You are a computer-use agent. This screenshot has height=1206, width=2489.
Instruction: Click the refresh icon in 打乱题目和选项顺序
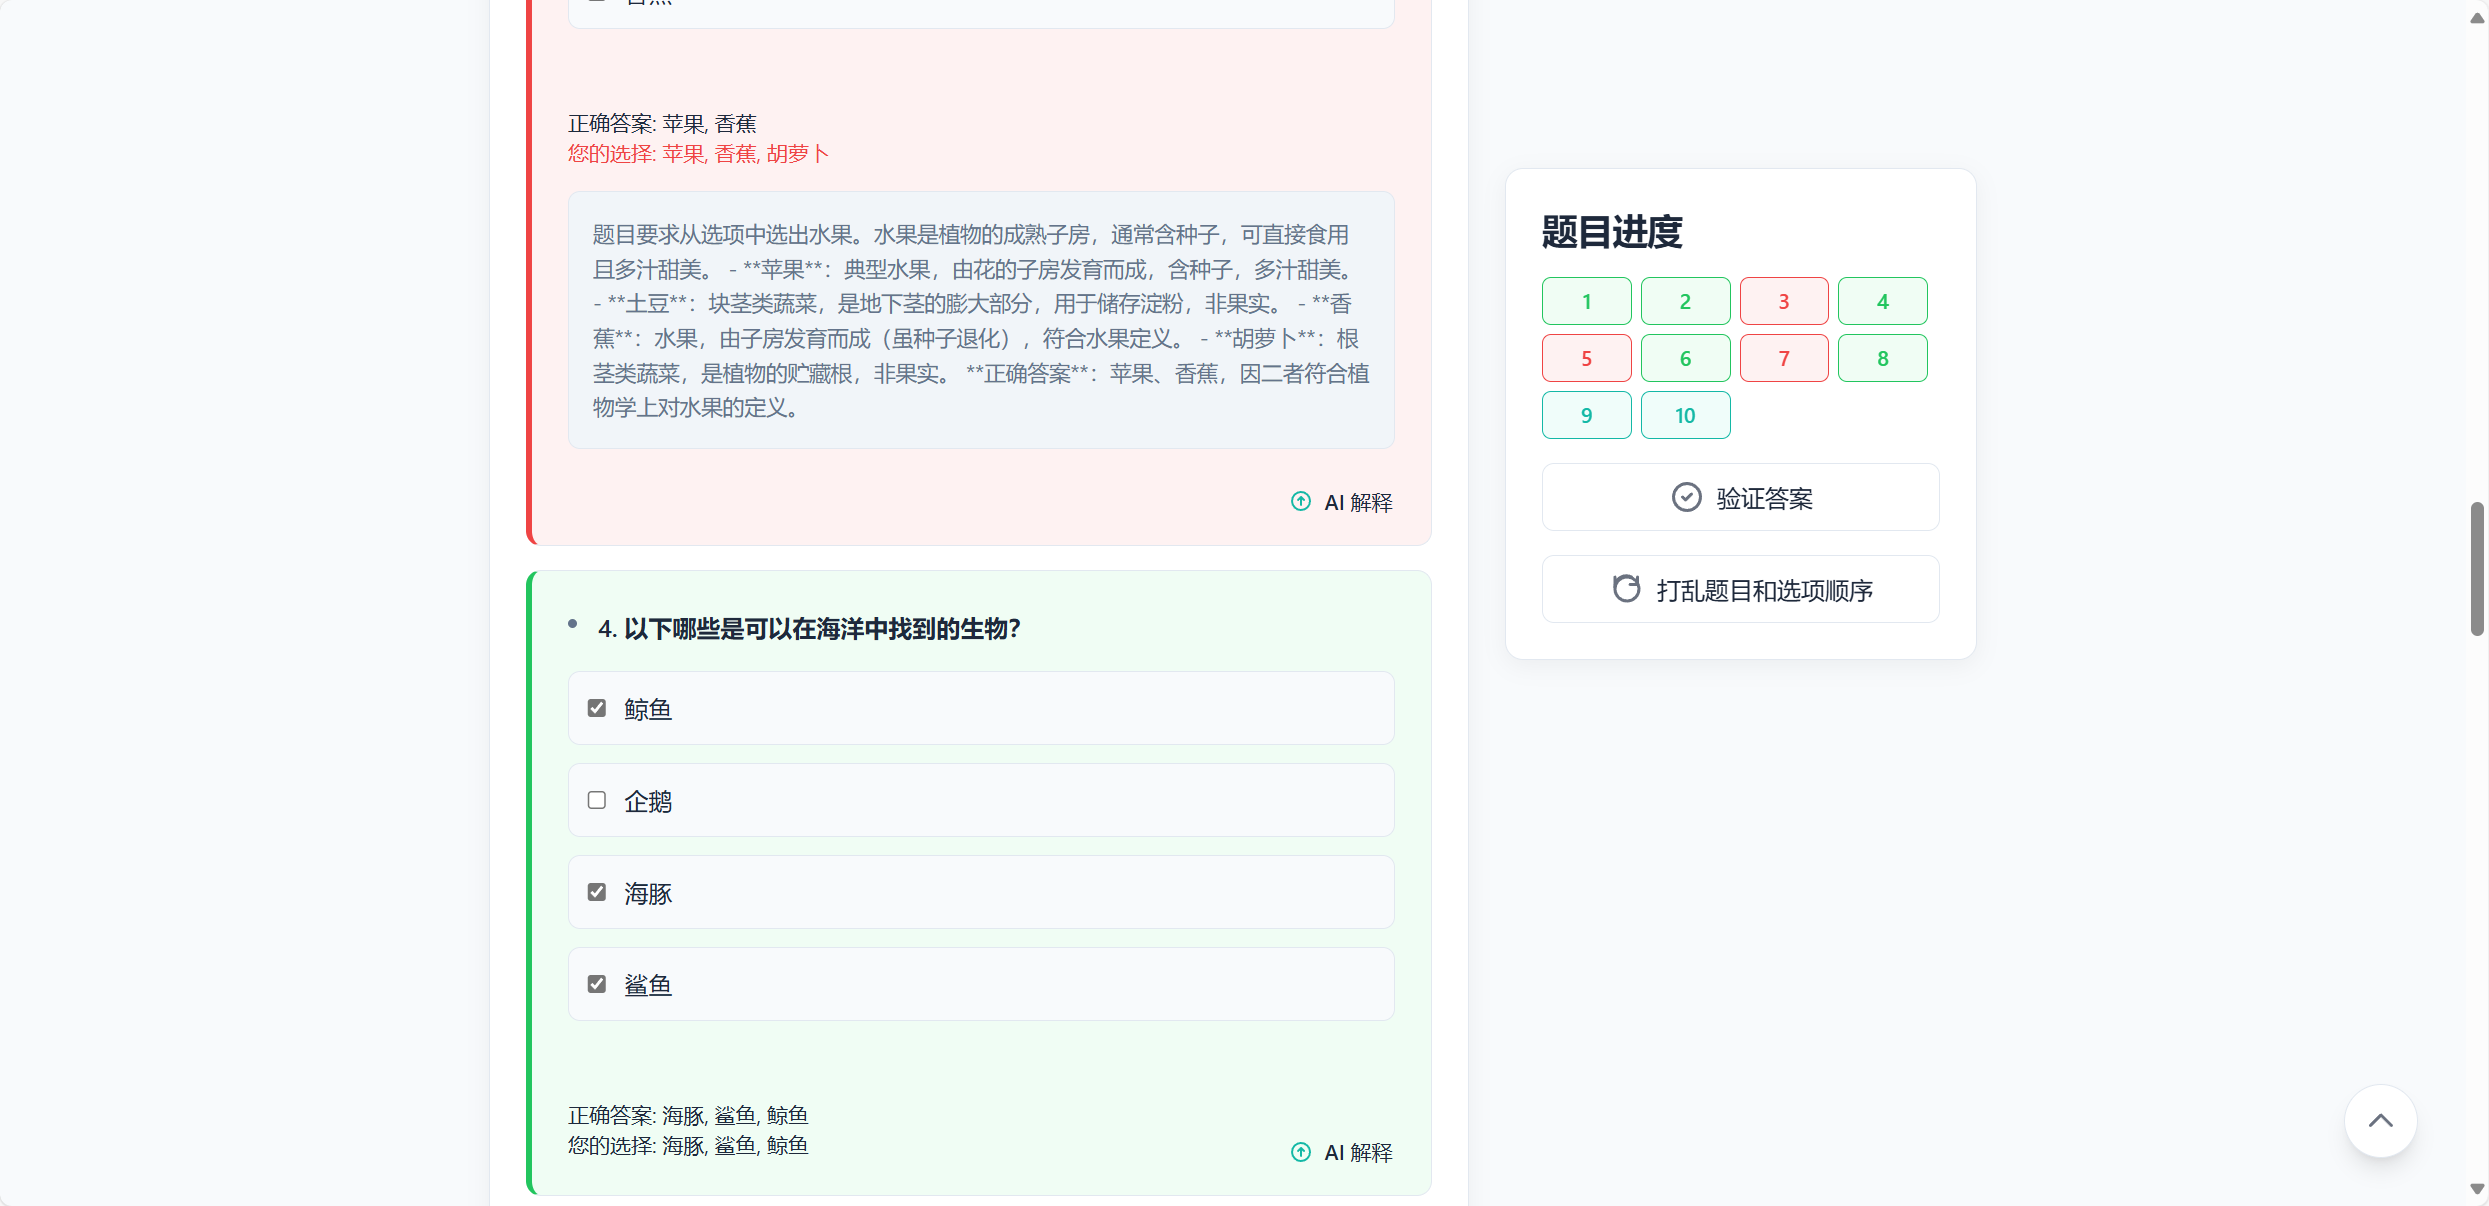pyautogui.click(x=1626, y=589)
